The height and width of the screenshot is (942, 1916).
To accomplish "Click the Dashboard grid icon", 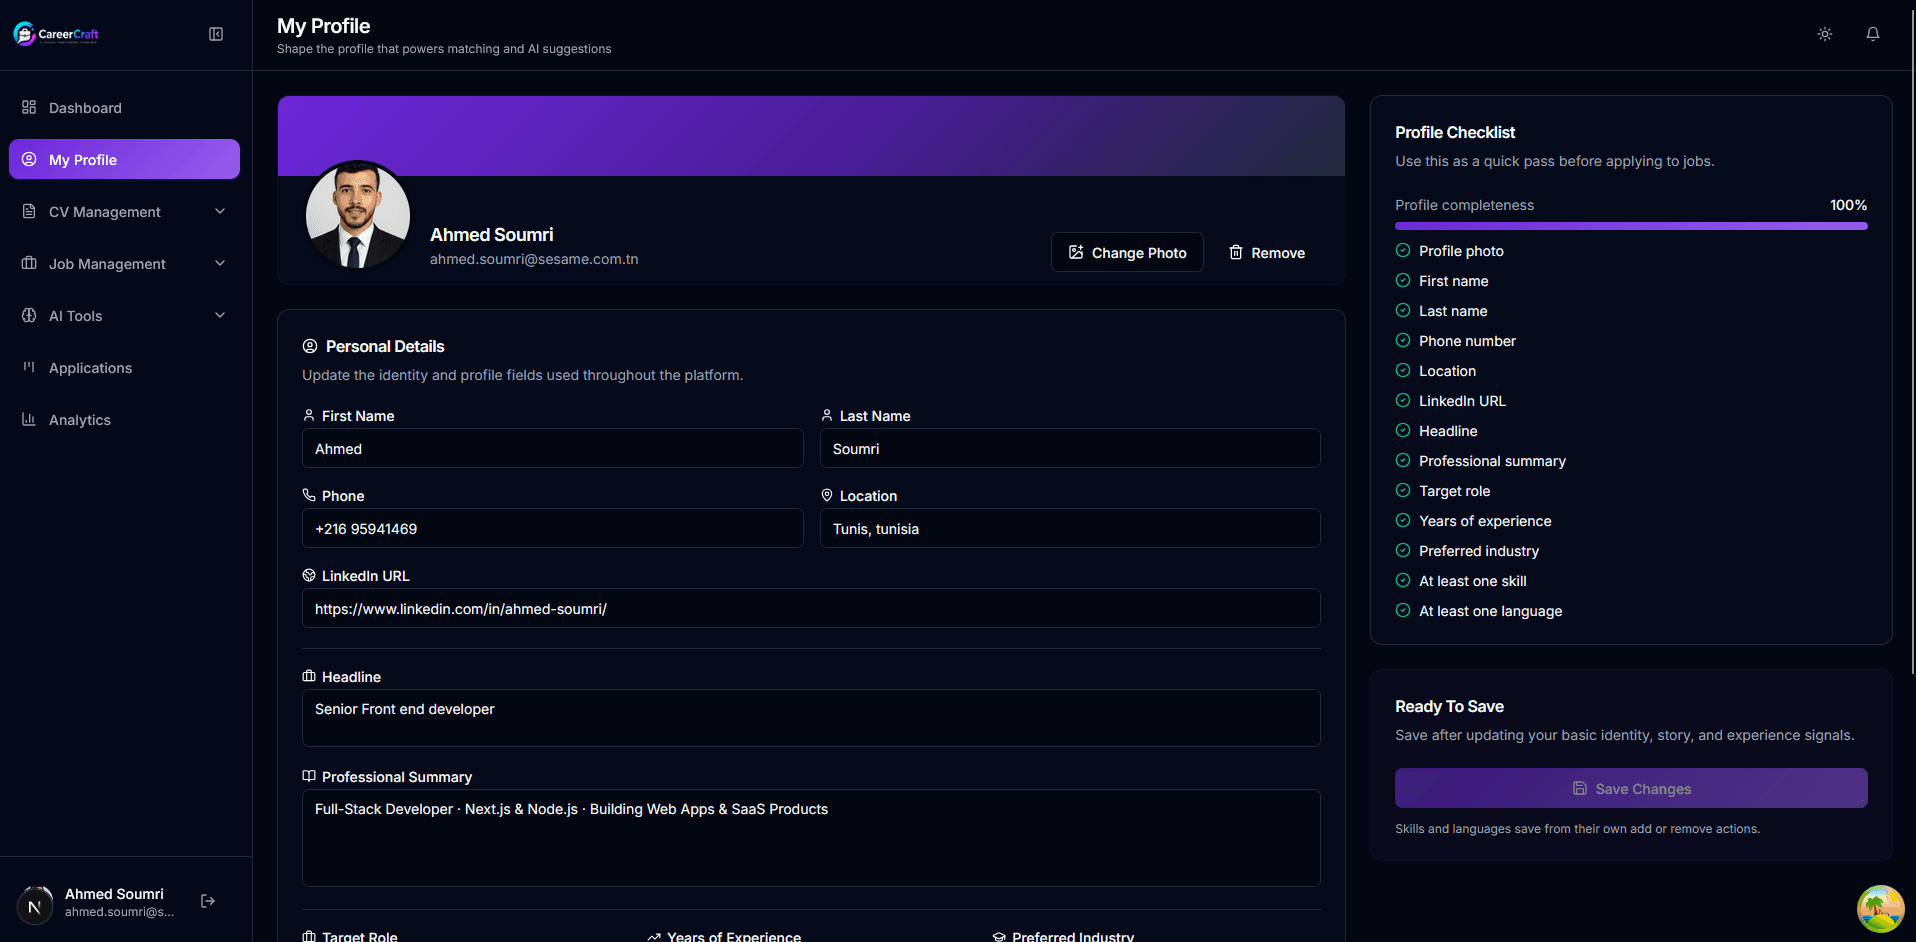I will coord(29,107).
